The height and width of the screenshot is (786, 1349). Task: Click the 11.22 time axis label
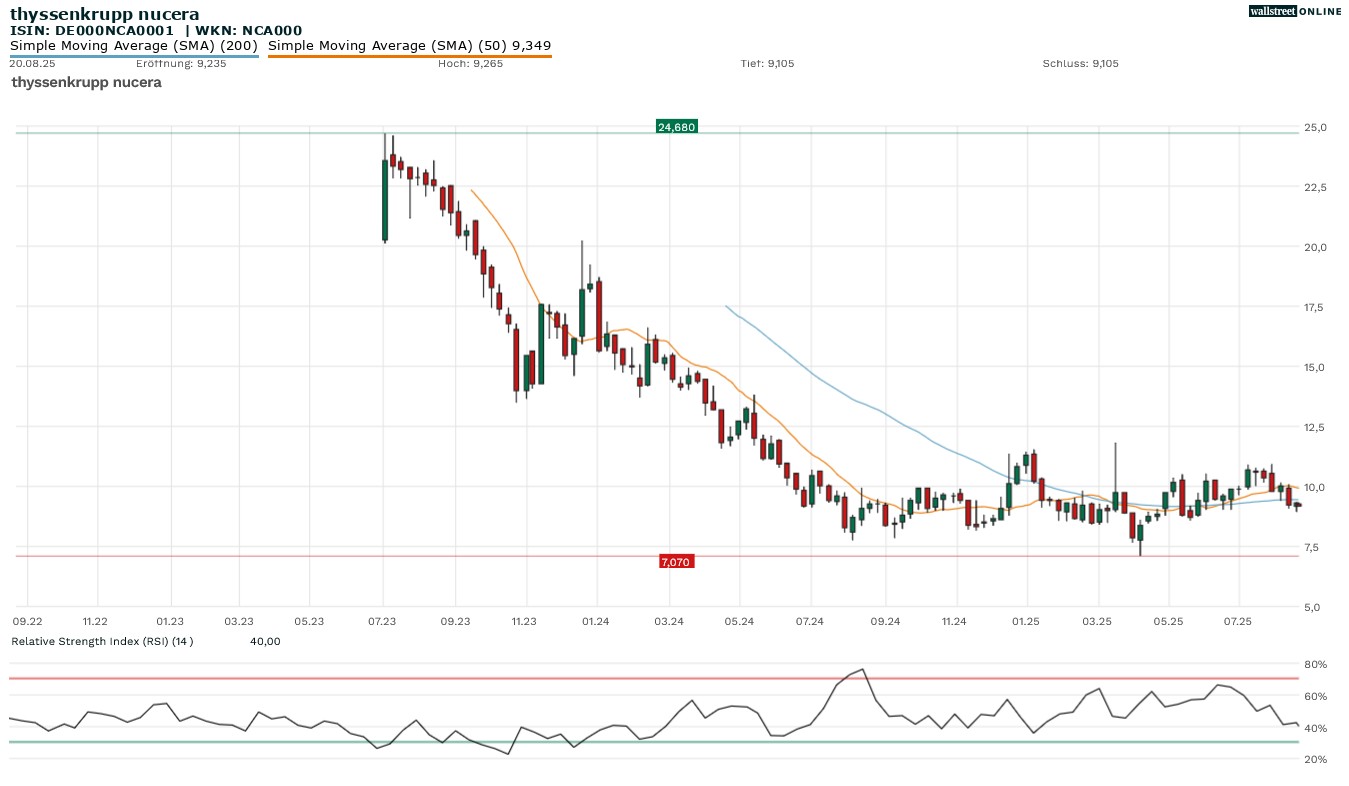coord(95,621)
